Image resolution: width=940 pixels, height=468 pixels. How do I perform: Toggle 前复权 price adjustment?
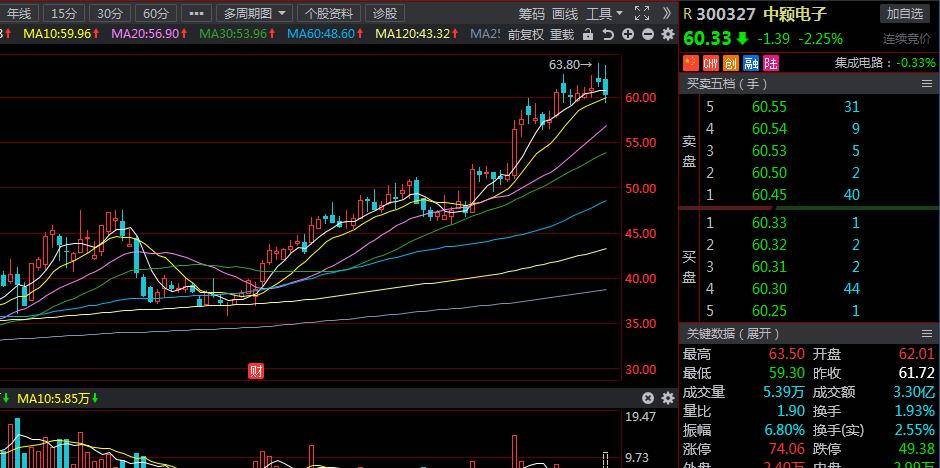525,34
